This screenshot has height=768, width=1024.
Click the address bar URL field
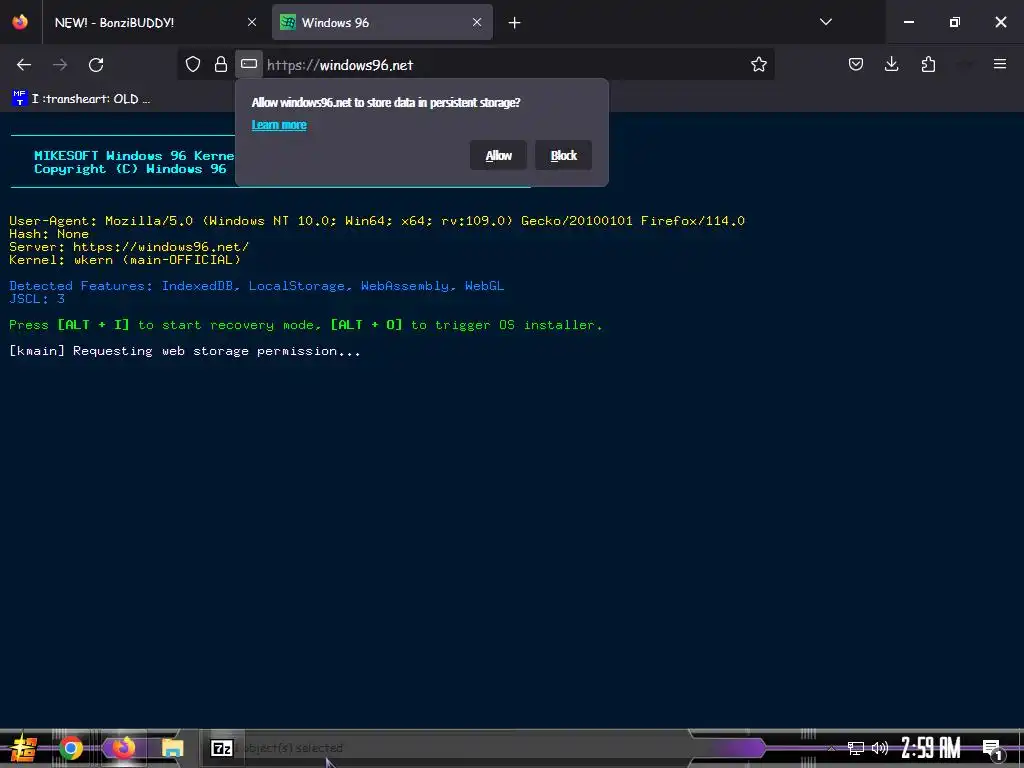point(503,65)
